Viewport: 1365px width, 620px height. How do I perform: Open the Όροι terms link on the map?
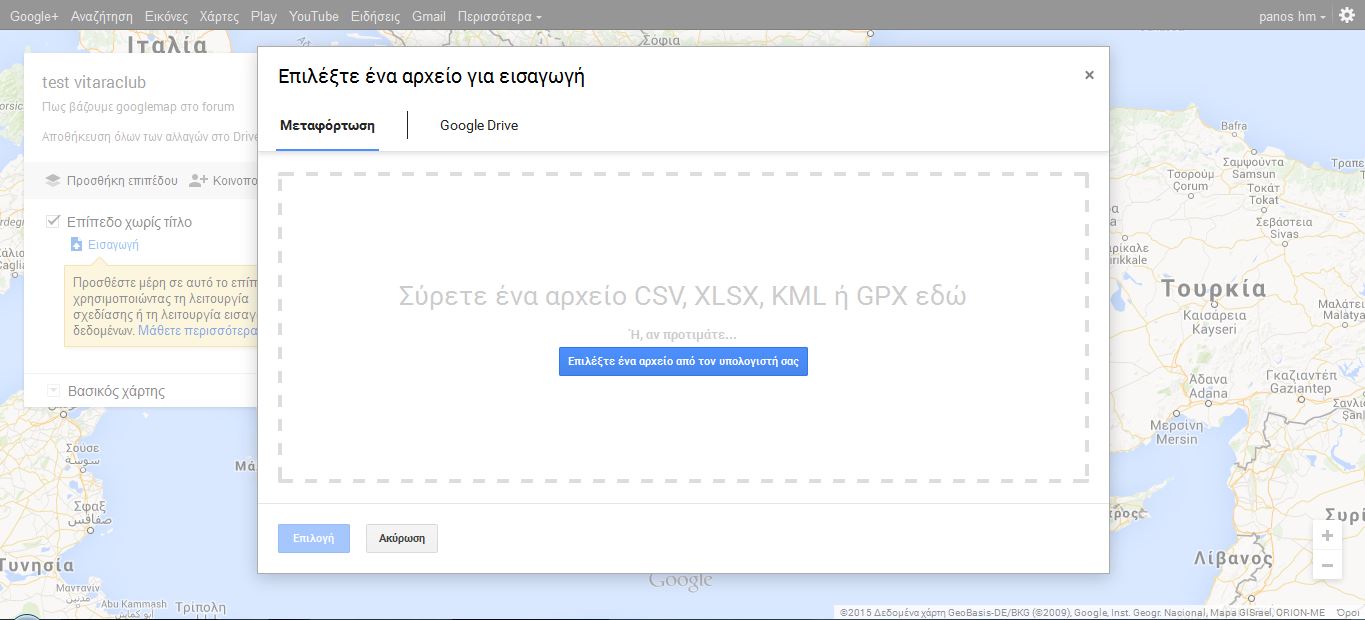[x=1349, y=612]
